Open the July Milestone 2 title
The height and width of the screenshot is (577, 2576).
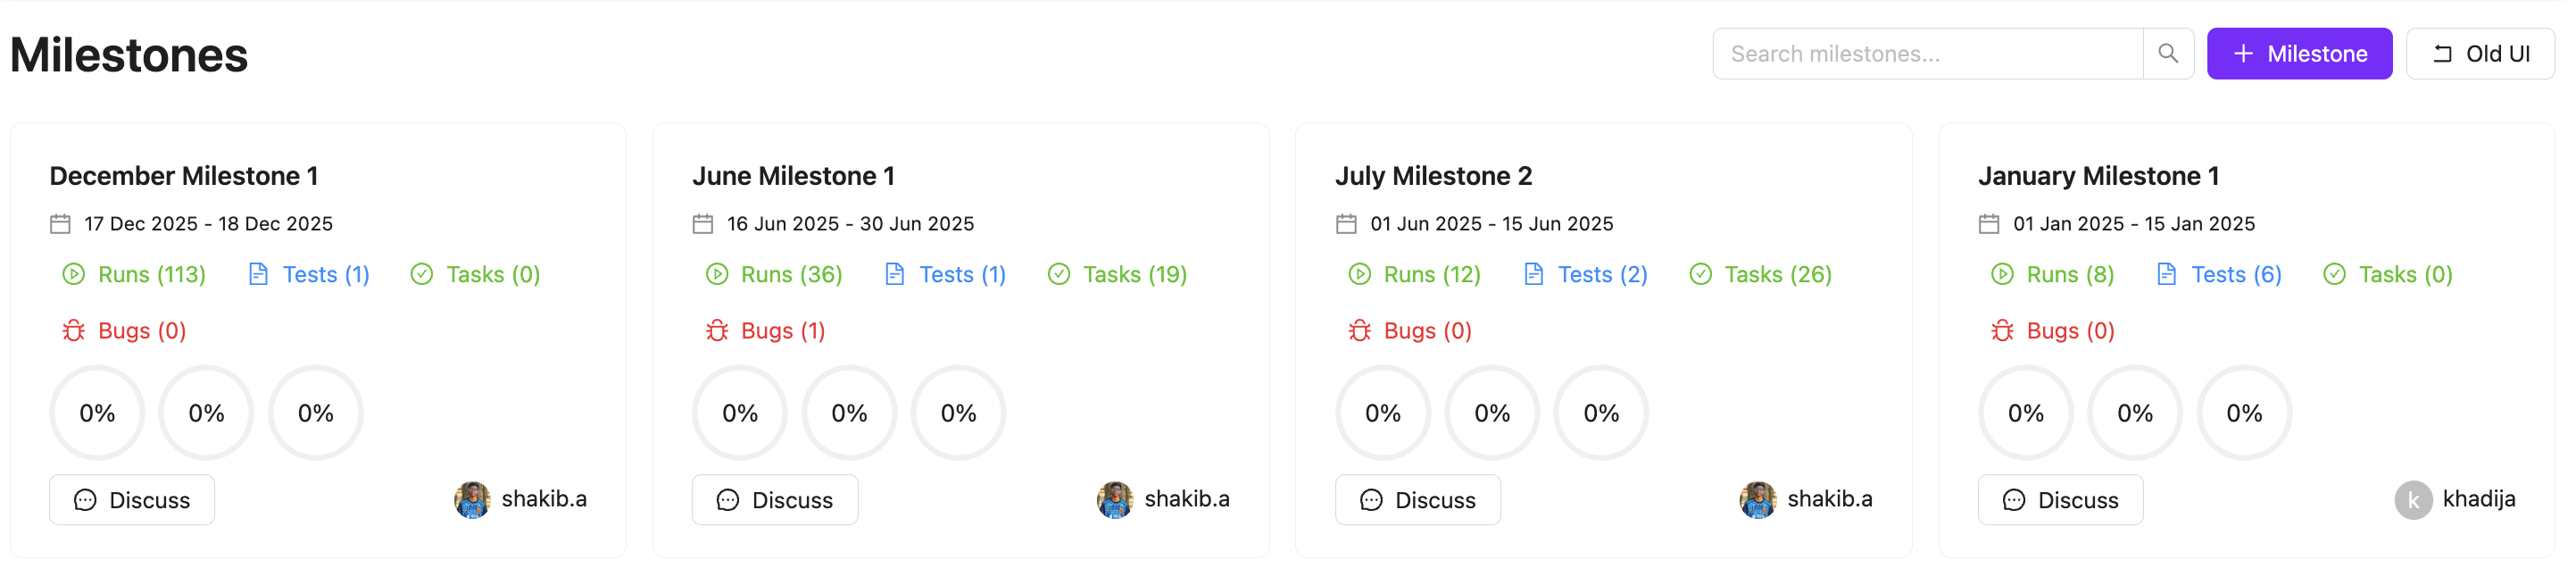pyautogui.click(x=1433, y=176)
